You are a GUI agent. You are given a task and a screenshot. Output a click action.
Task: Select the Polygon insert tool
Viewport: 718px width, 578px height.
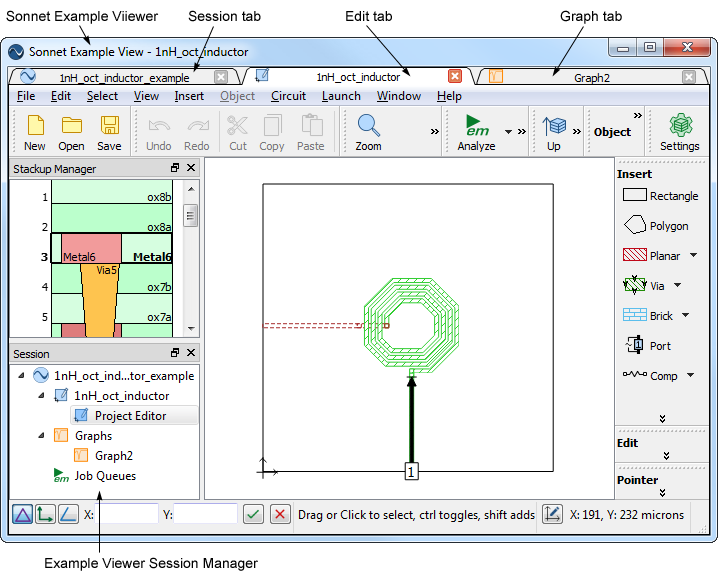(656, 225)
